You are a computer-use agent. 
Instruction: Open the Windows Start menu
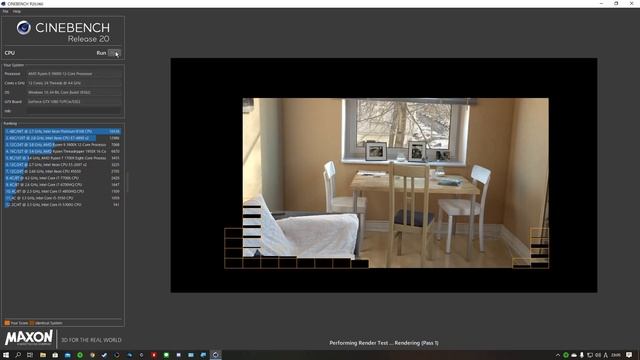(x=6, y=355)
